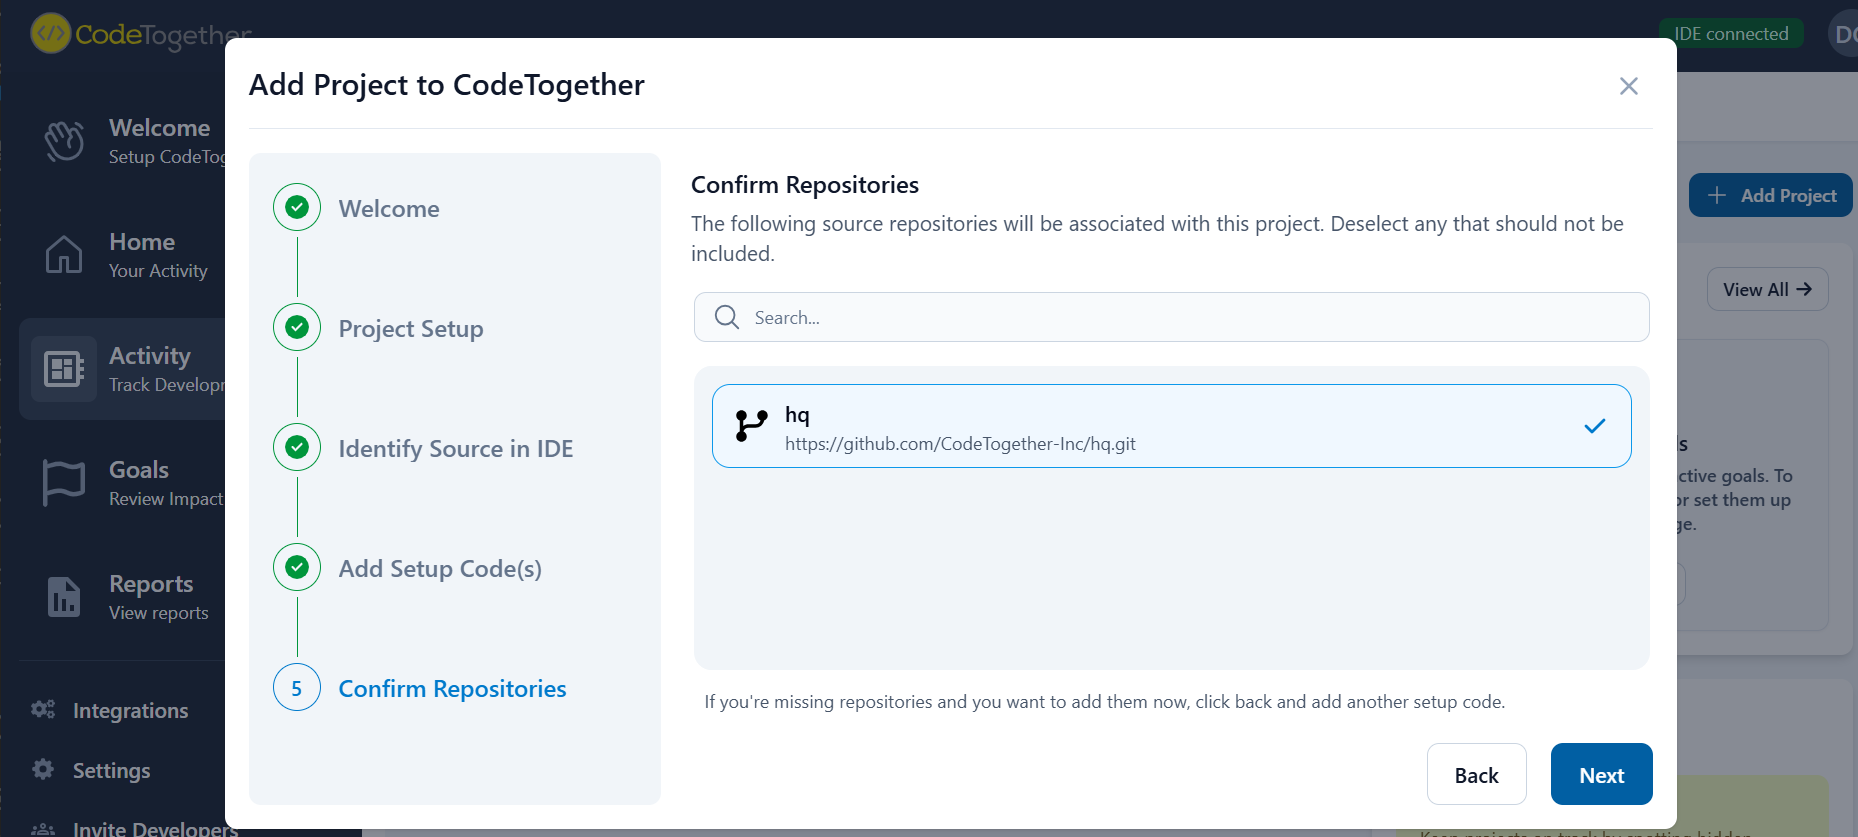Open Integrations in the sidebar
This screenshot has height=837, width=1858.
[130, 710]
